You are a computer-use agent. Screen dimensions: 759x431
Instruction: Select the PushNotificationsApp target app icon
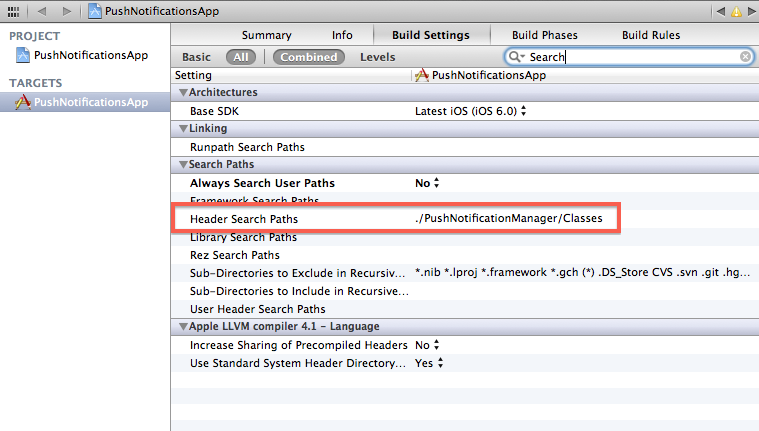click(22, 102)
